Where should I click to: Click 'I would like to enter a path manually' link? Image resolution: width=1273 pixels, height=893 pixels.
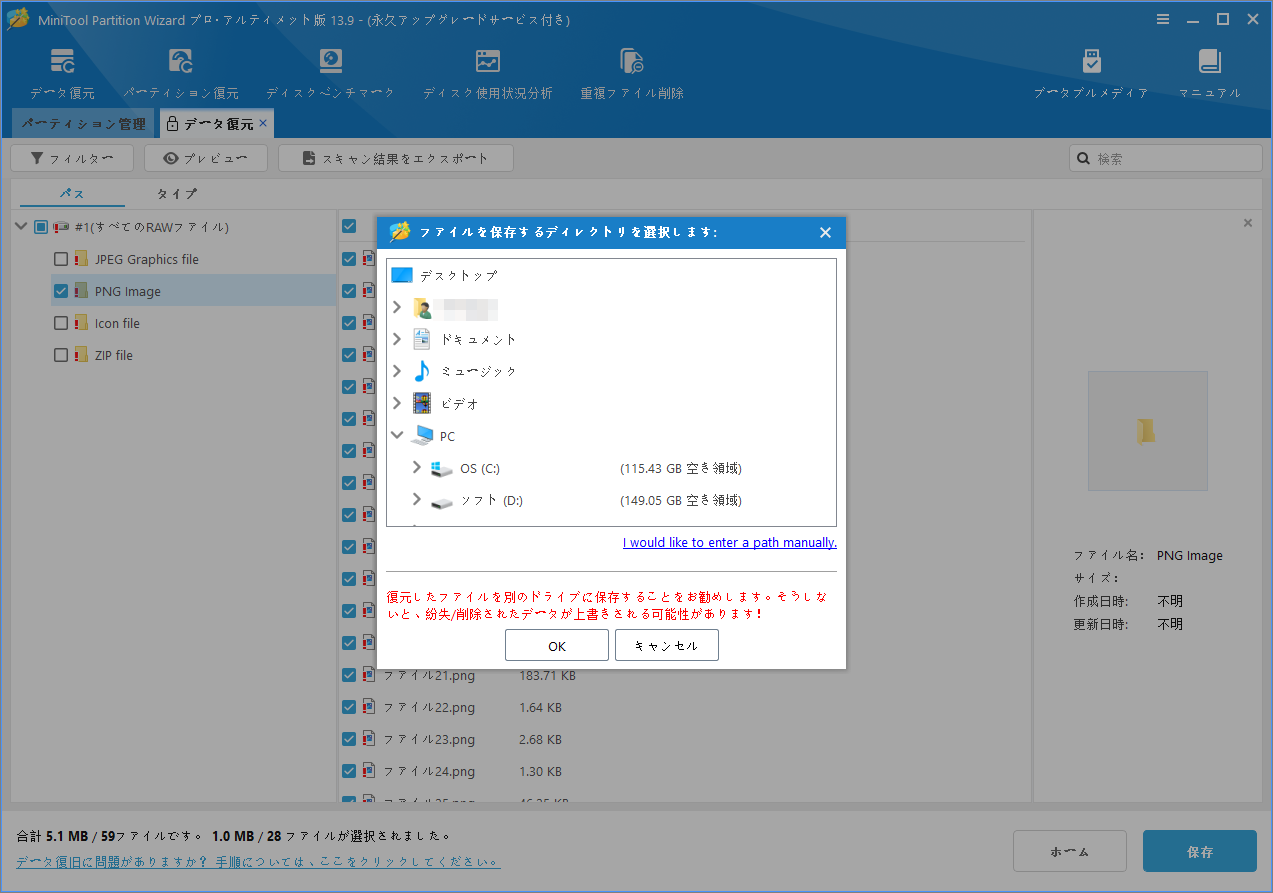click(x=730, y=542)
